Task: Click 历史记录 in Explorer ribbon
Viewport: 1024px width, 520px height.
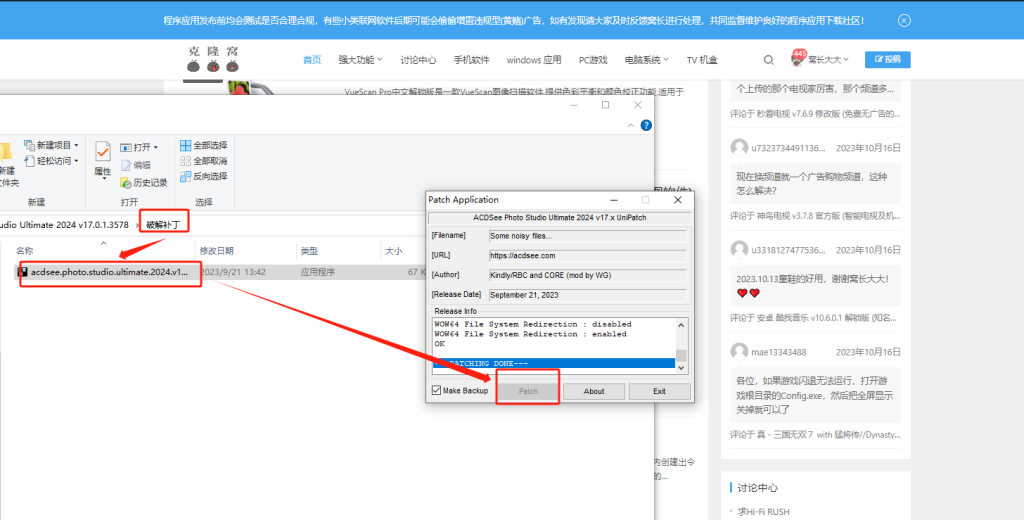Action: 144,183
